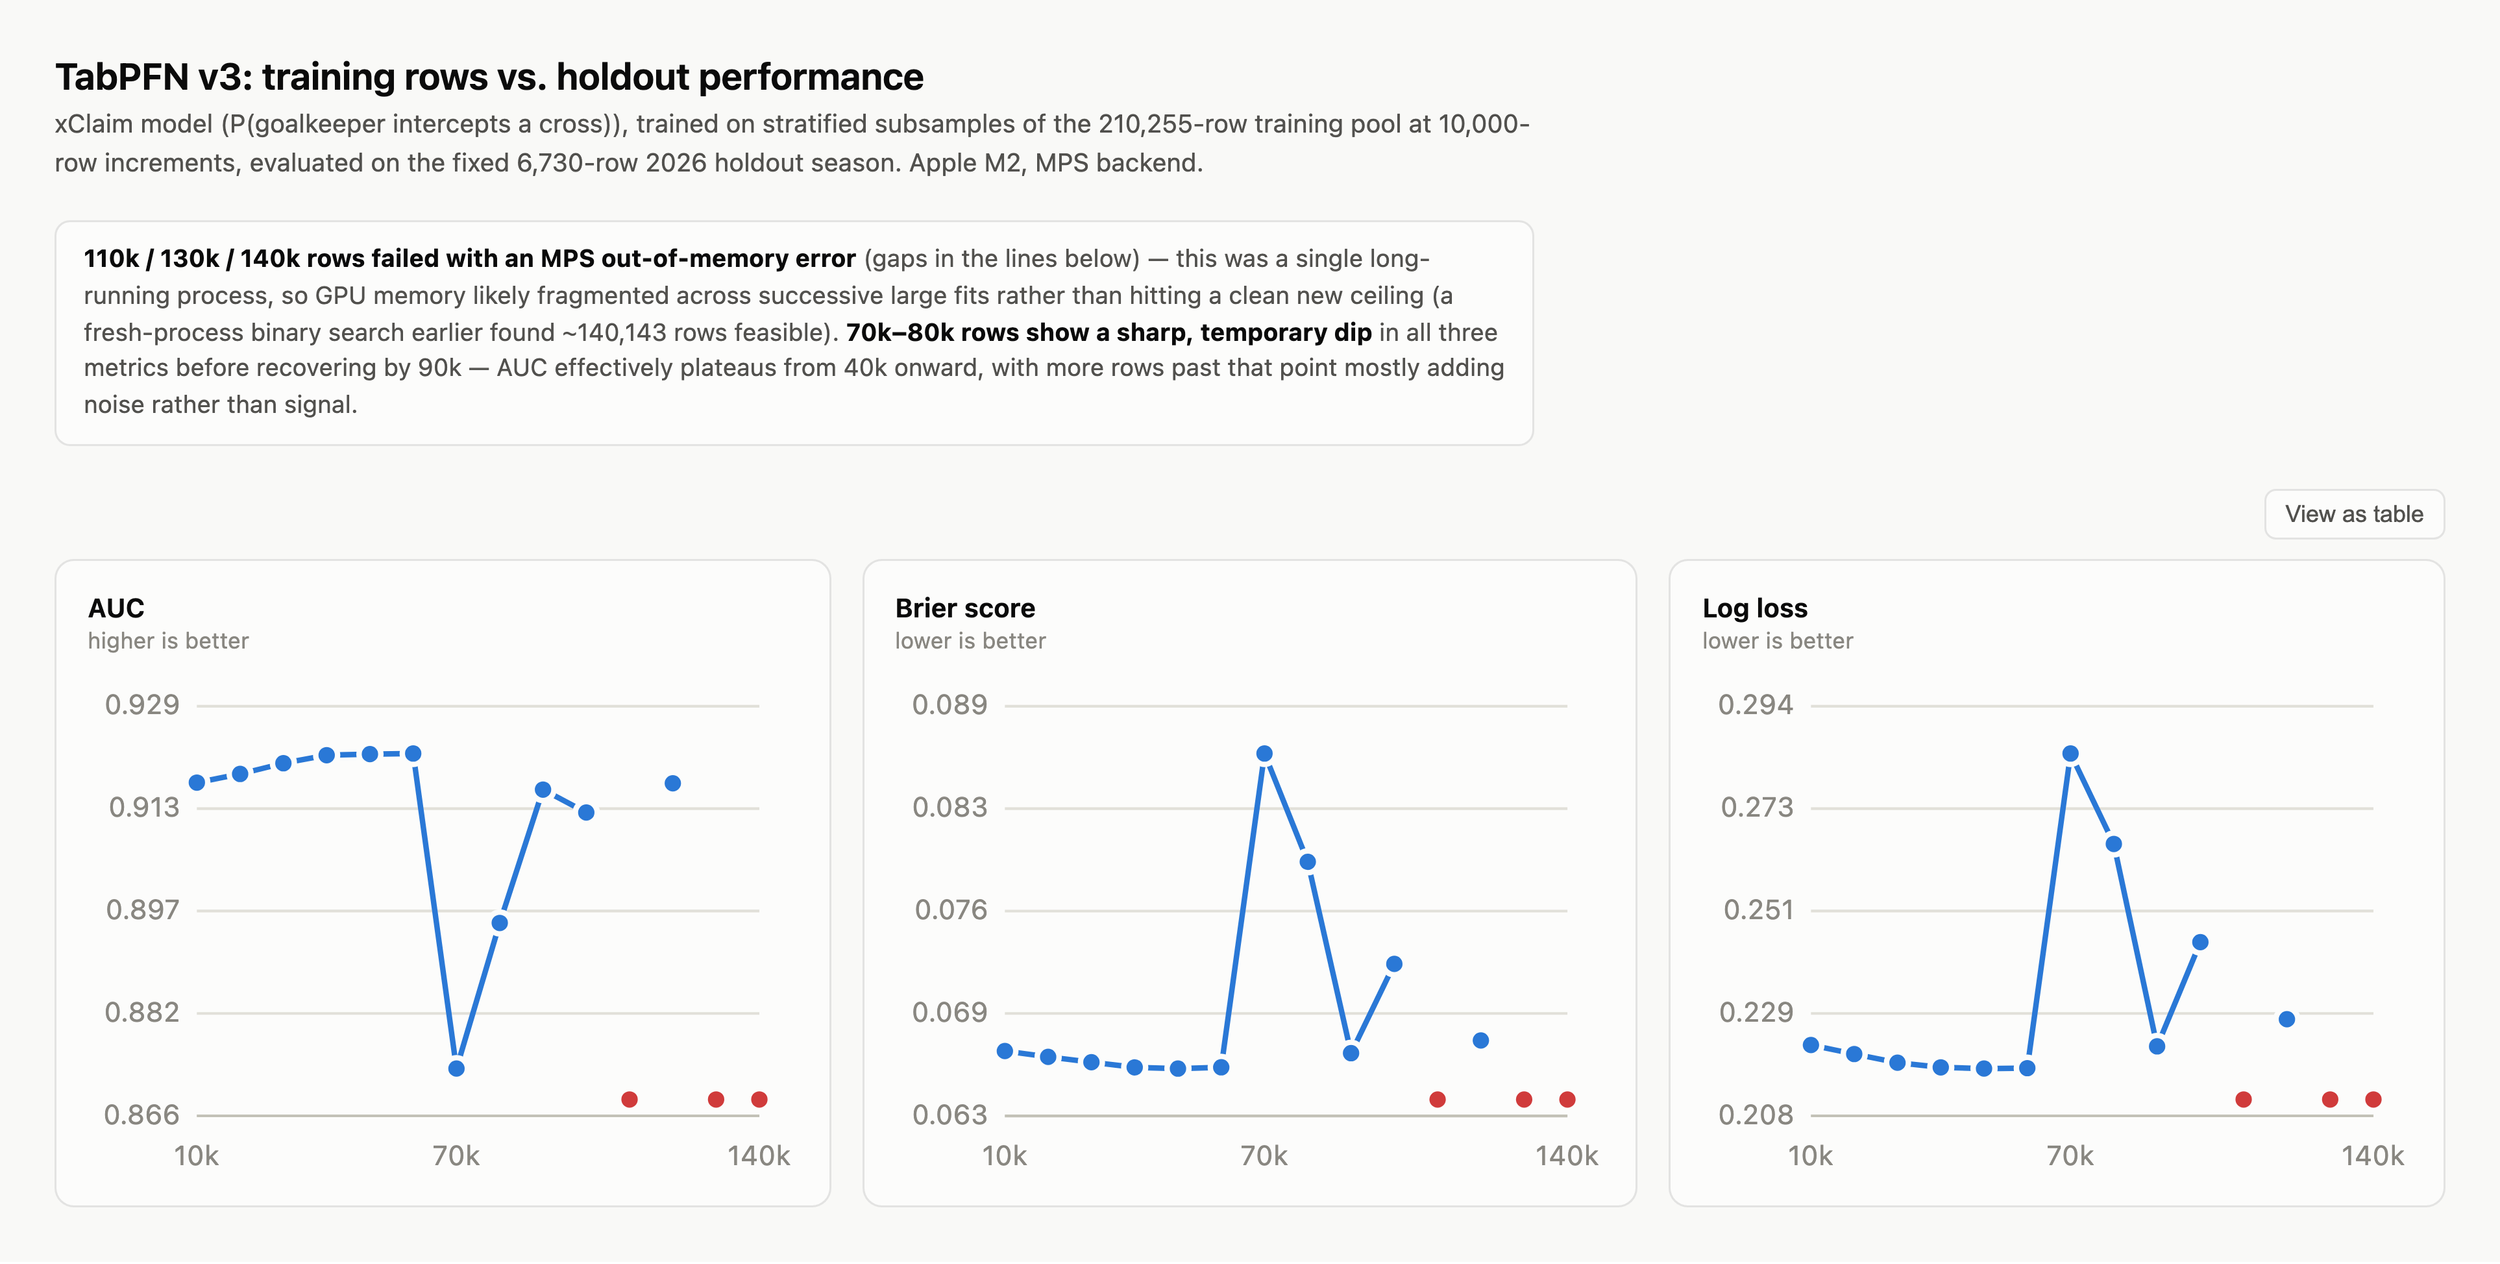Click the View as table button
Viewport: 2500px width, 1264px height.
[2353, 514]
